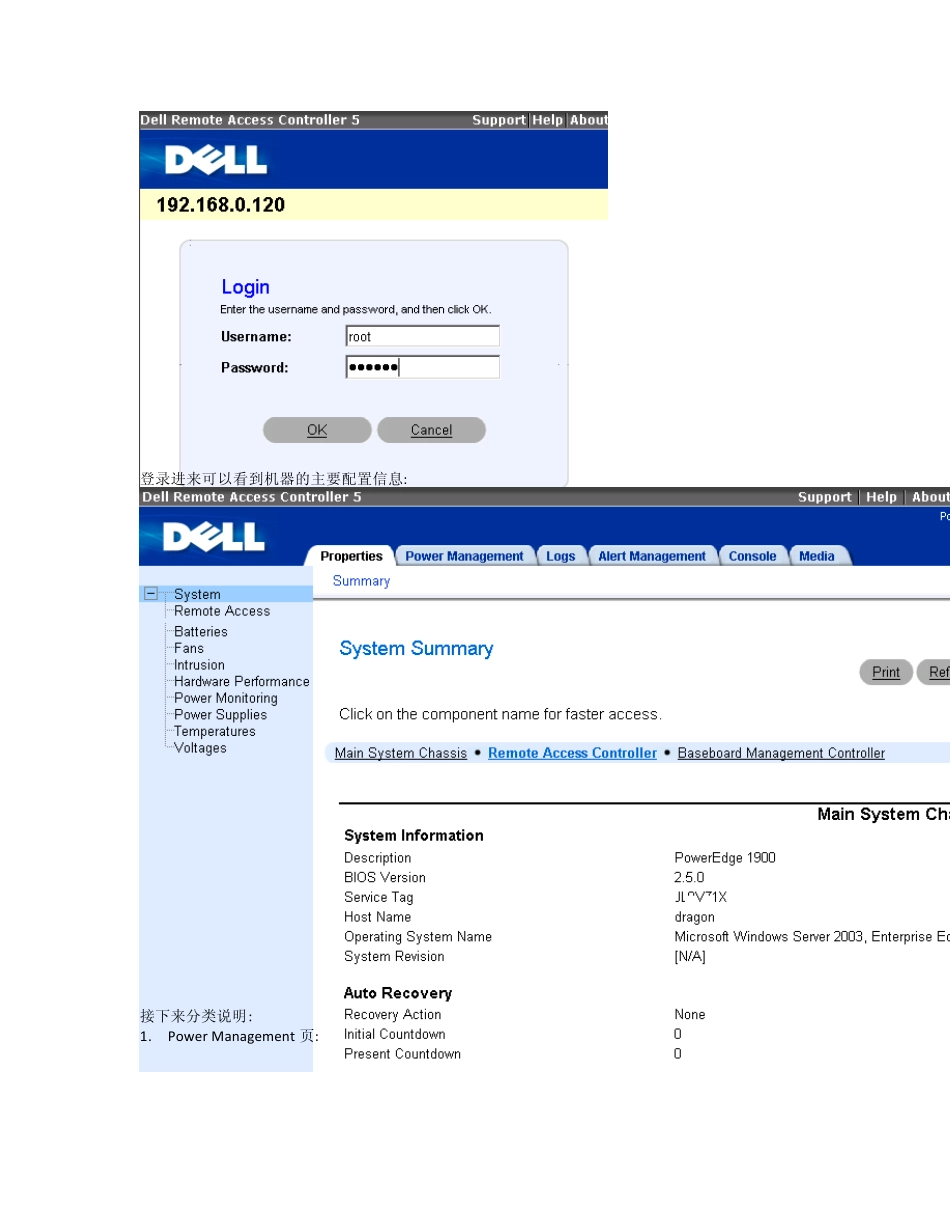Click the System Information heading

pyautogui.click(x=414, y=836)
